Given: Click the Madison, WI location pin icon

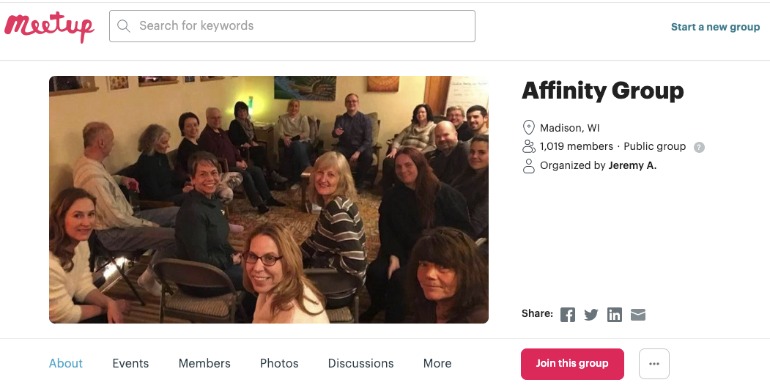Looking at the screenshot, I should click(528, 128).
